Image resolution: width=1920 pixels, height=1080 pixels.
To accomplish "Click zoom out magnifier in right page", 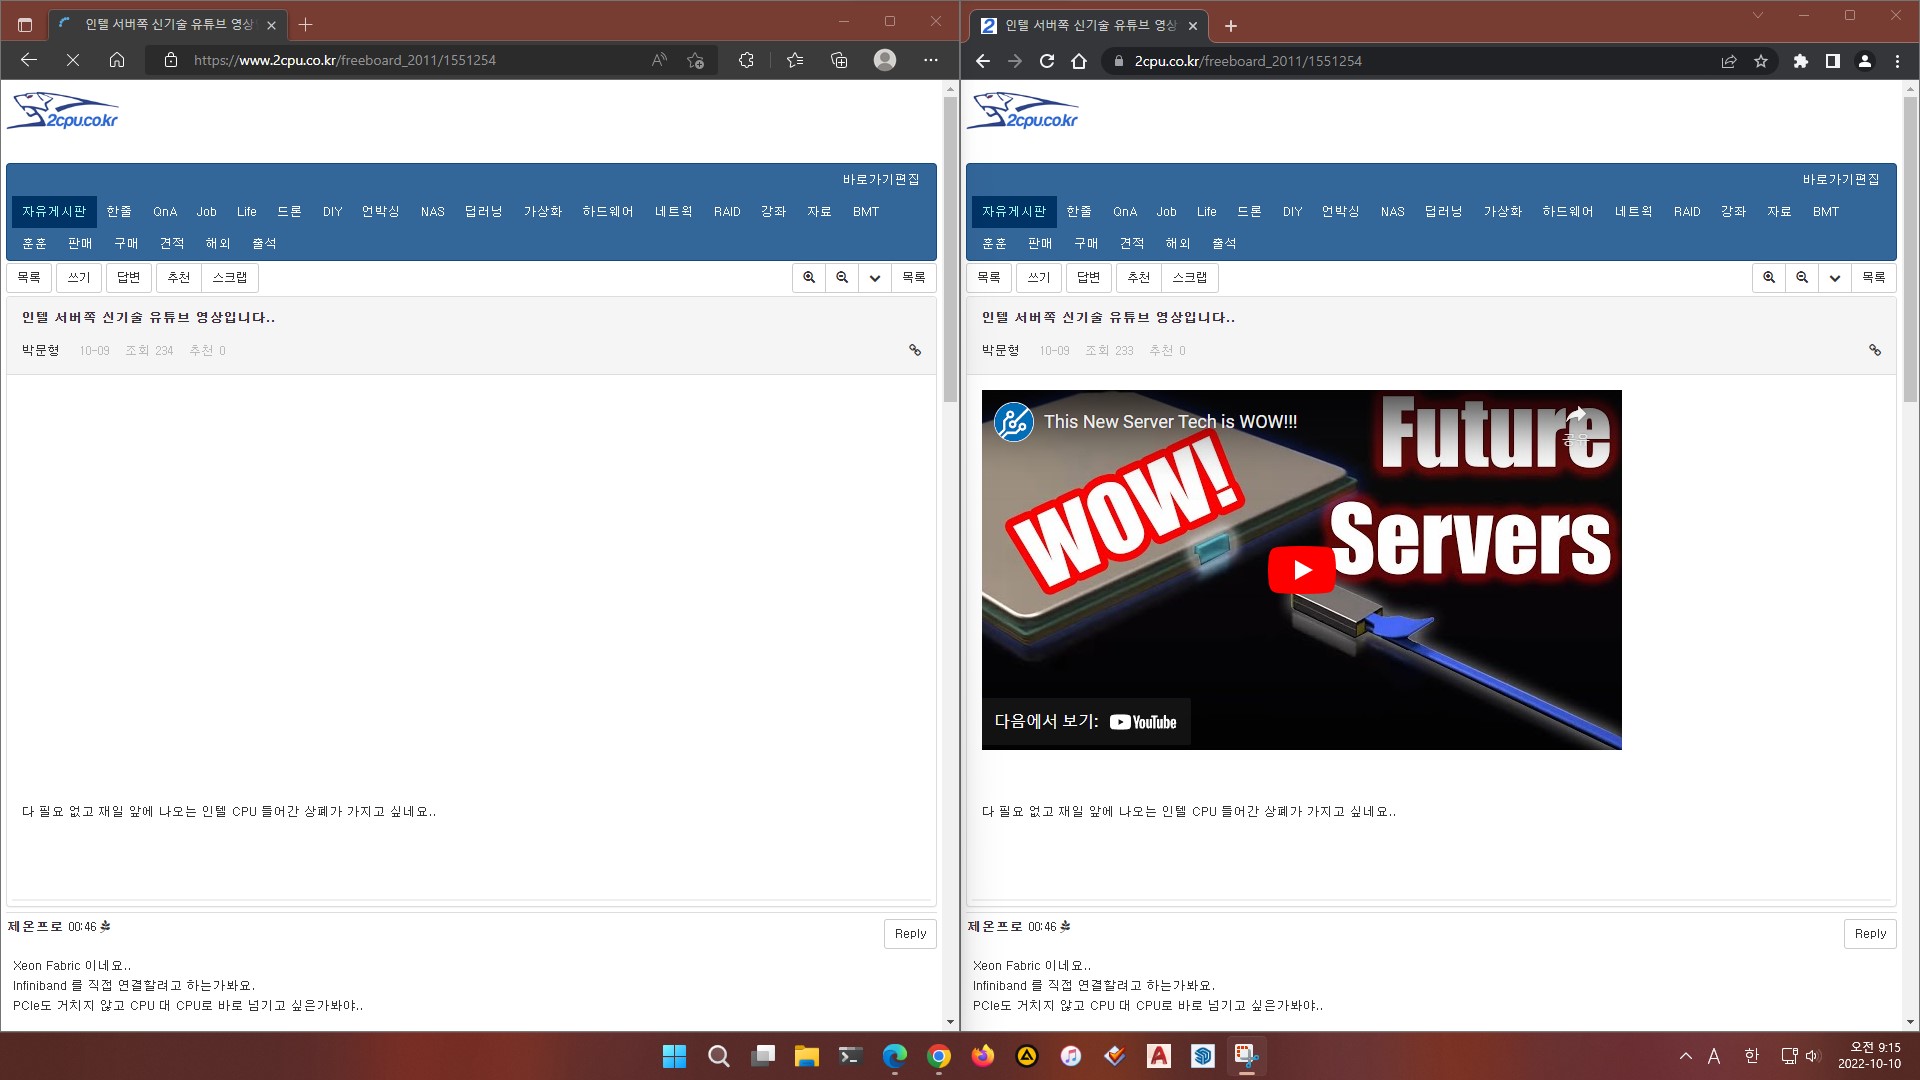I will pos(1802,277).
